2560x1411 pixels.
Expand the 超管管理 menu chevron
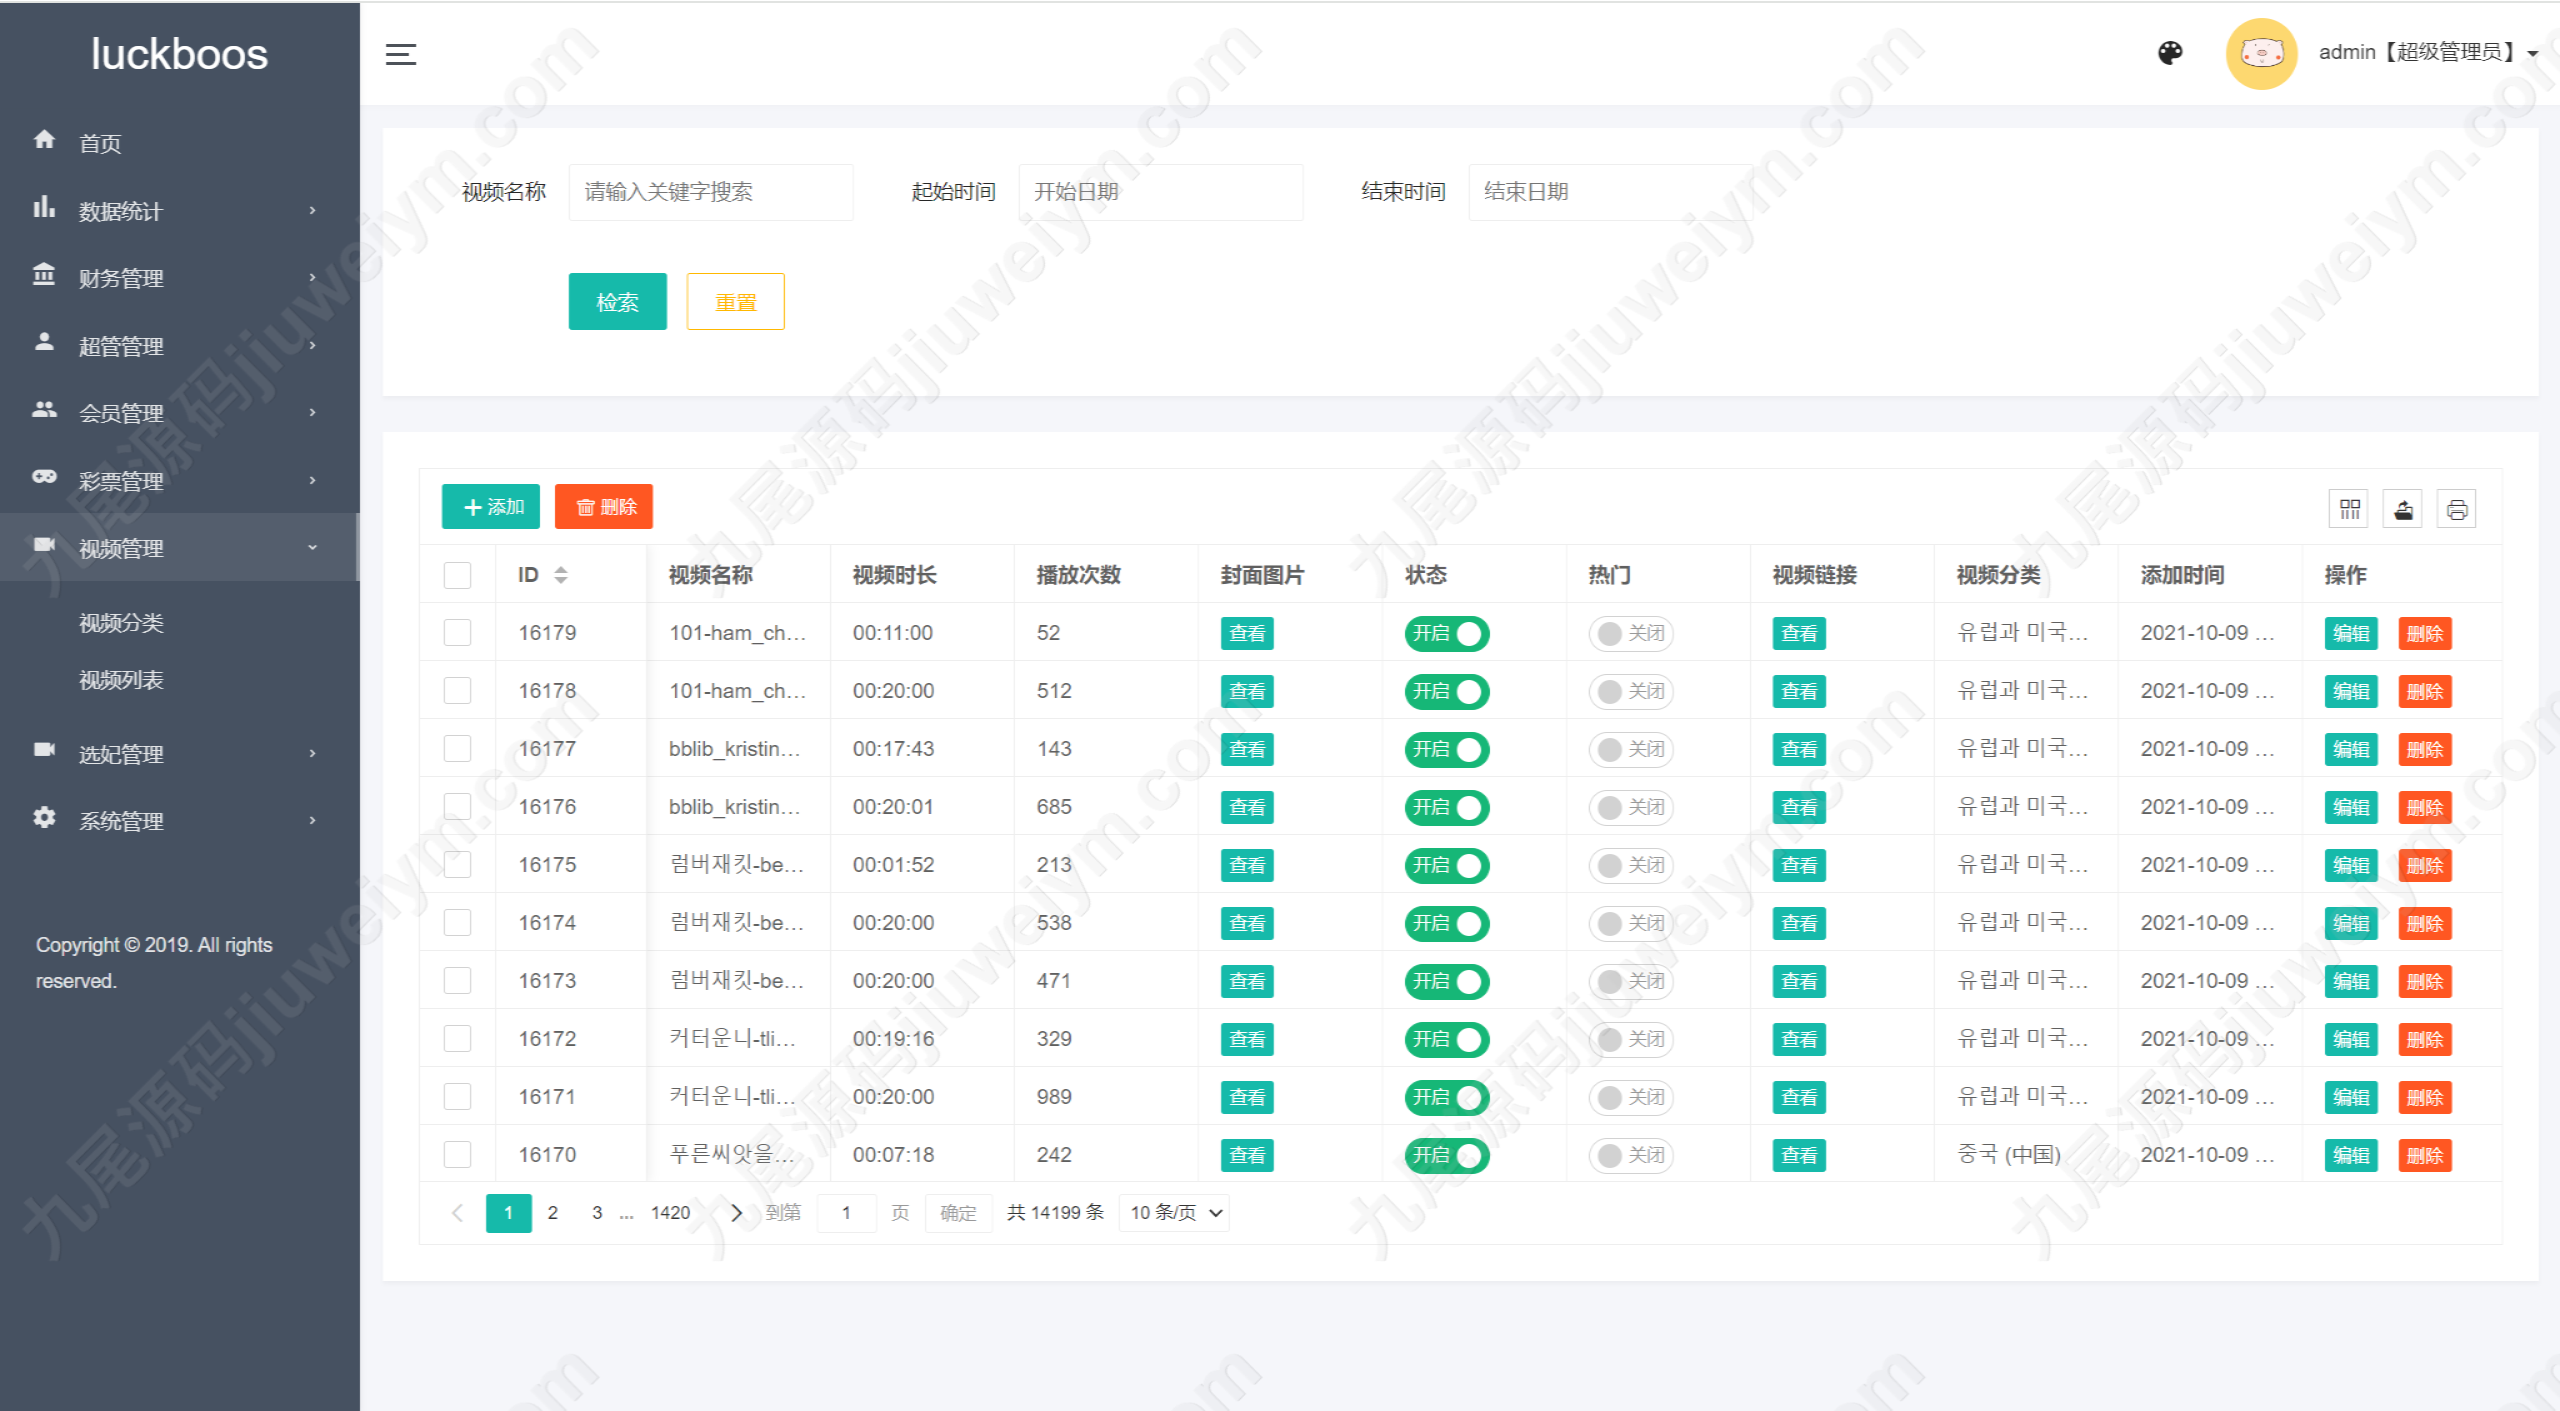click(313, 345)
